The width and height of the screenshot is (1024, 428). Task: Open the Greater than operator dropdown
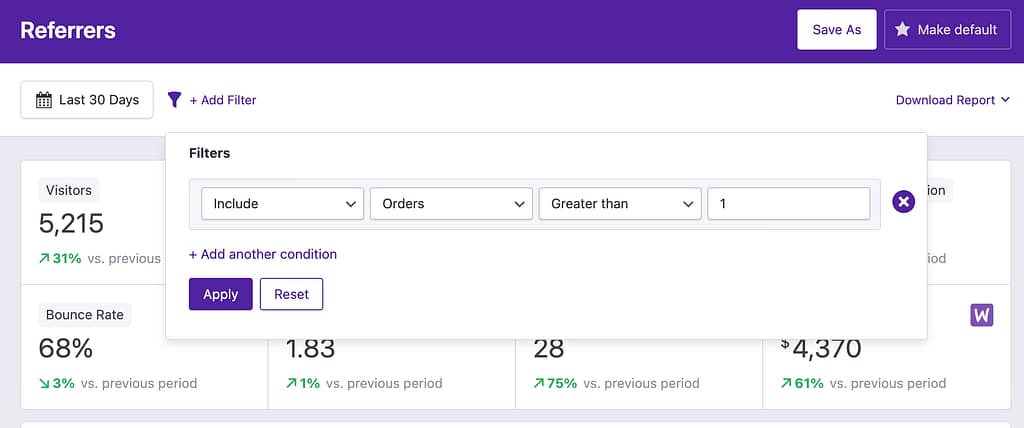620,204
